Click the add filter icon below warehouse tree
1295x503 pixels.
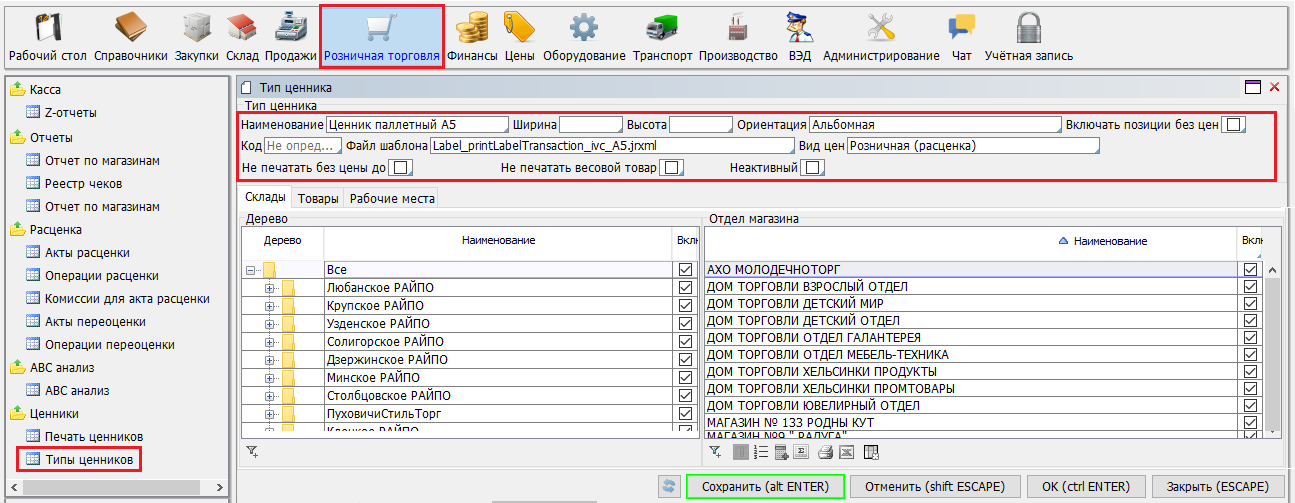[252, 452]
